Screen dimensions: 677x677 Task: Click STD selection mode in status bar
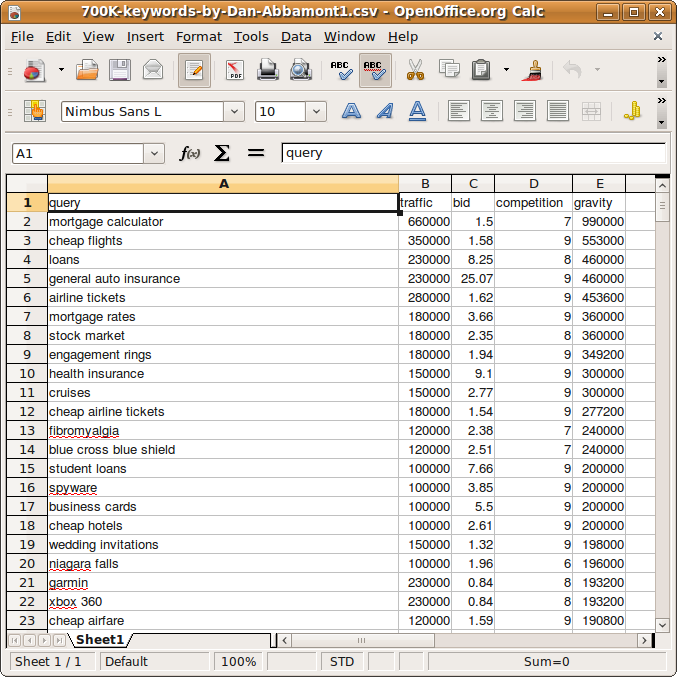[342, 661]
